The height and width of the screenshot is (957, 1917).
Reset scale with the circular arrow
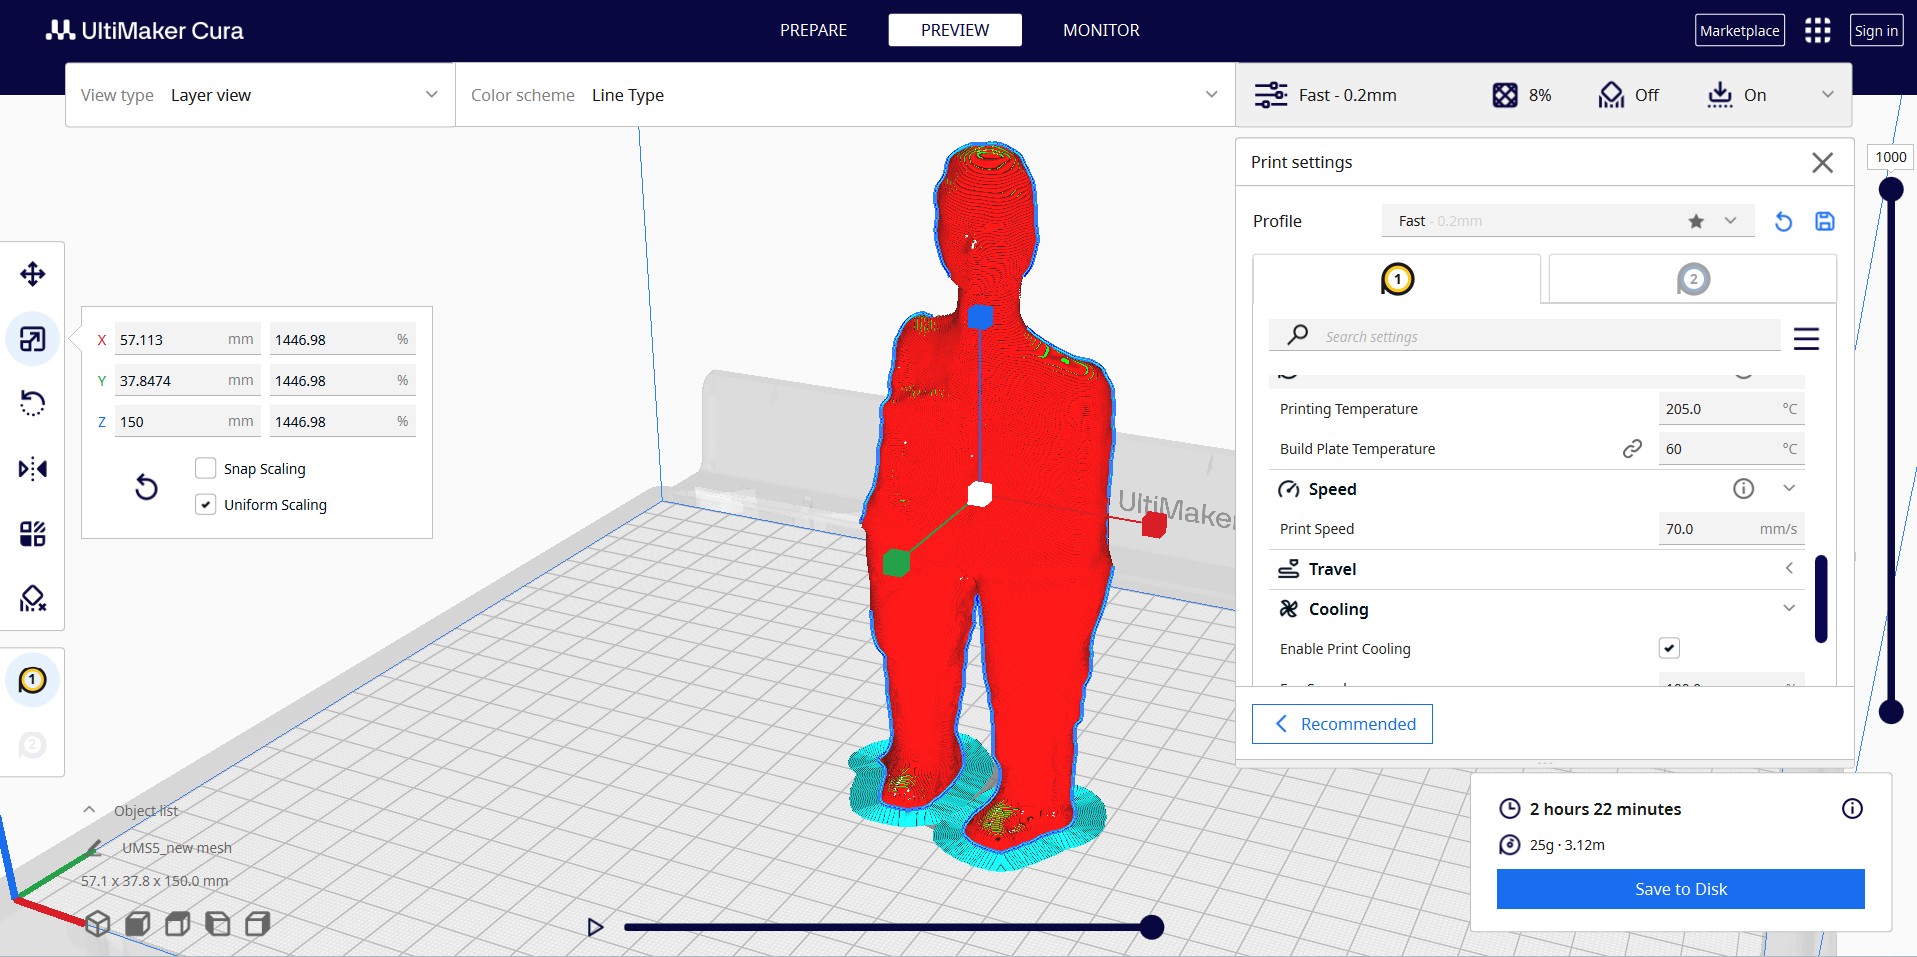tap(146, 487)
